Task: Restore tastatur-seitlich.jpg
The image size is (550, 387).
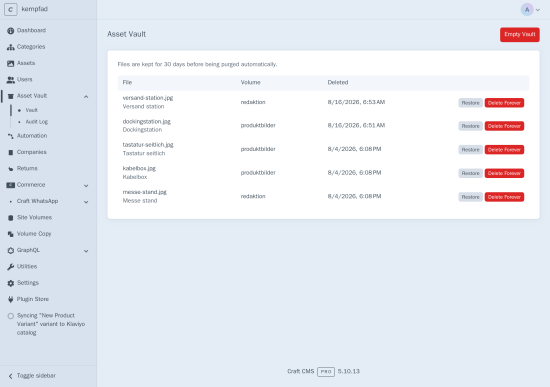Action: [x=470, y=149]
